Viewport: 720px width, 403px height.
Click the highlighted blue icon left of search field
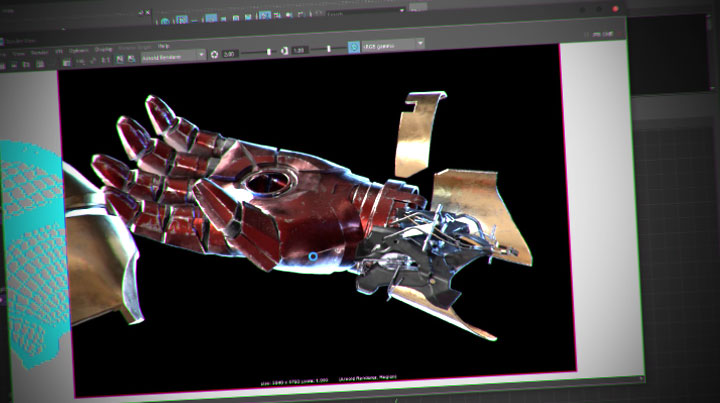265,15
